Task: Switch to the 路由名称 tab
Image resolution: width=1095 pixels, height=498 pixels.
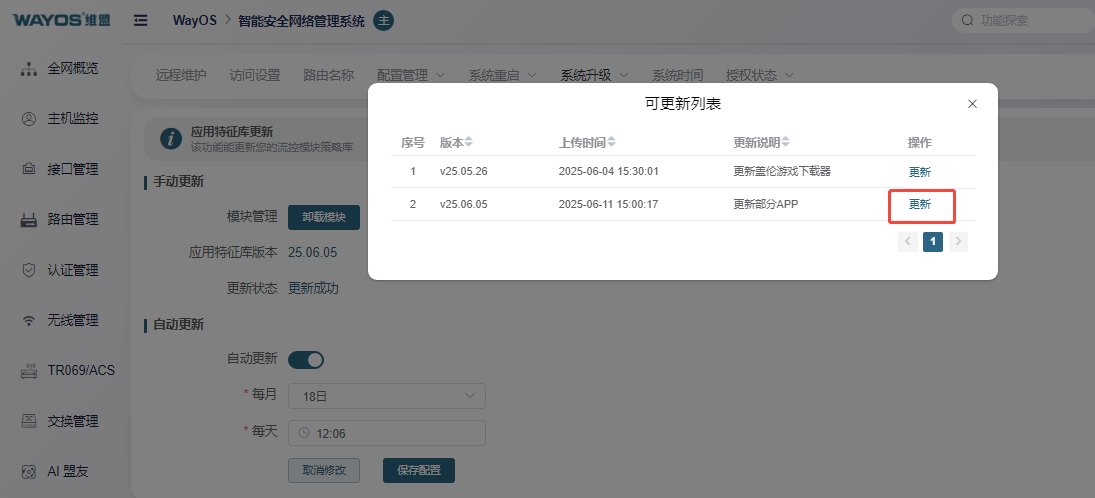Action: click(x=329, y=75)
